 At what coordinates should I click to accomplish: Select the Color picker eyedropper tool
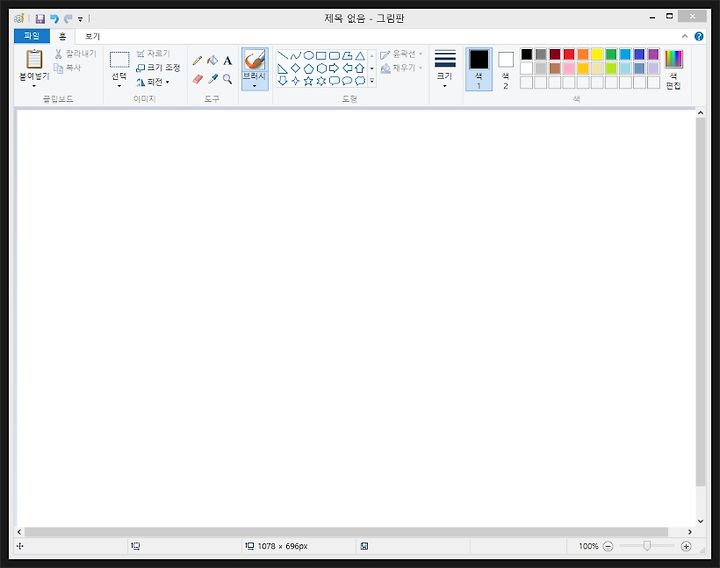pos(213,79)
